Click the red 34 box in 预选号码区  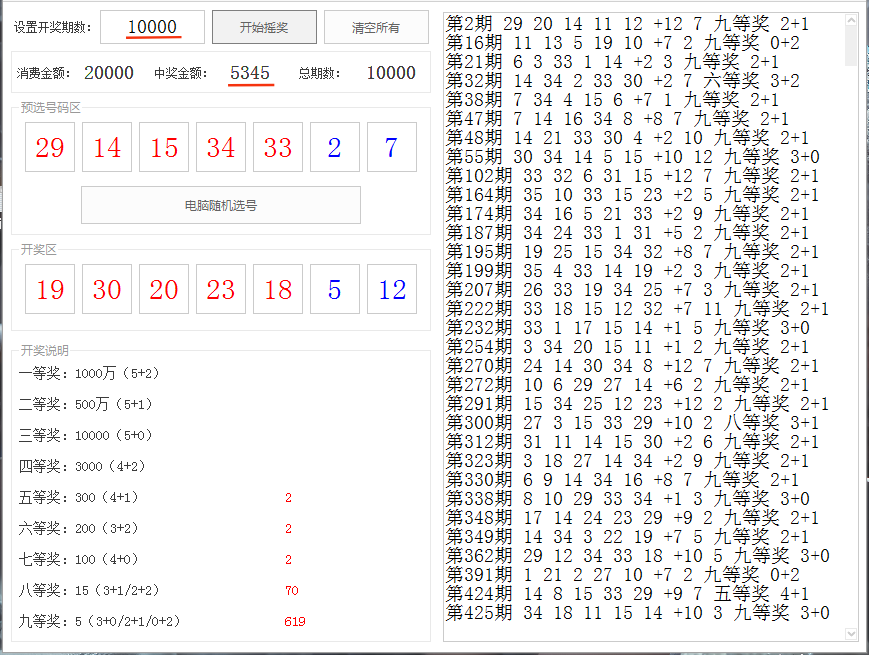(x=221, y=148)
